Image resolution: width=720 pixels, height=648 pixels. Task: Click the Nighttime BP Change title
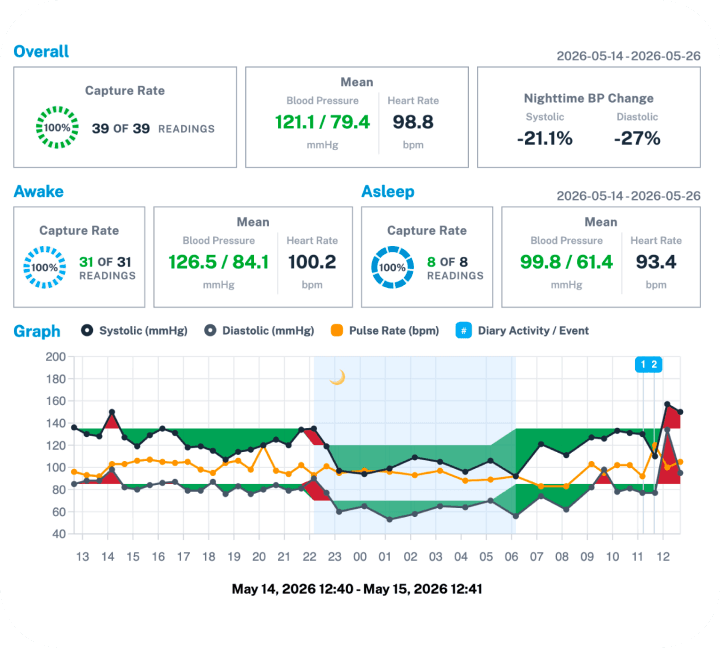(x=589, y=98)
